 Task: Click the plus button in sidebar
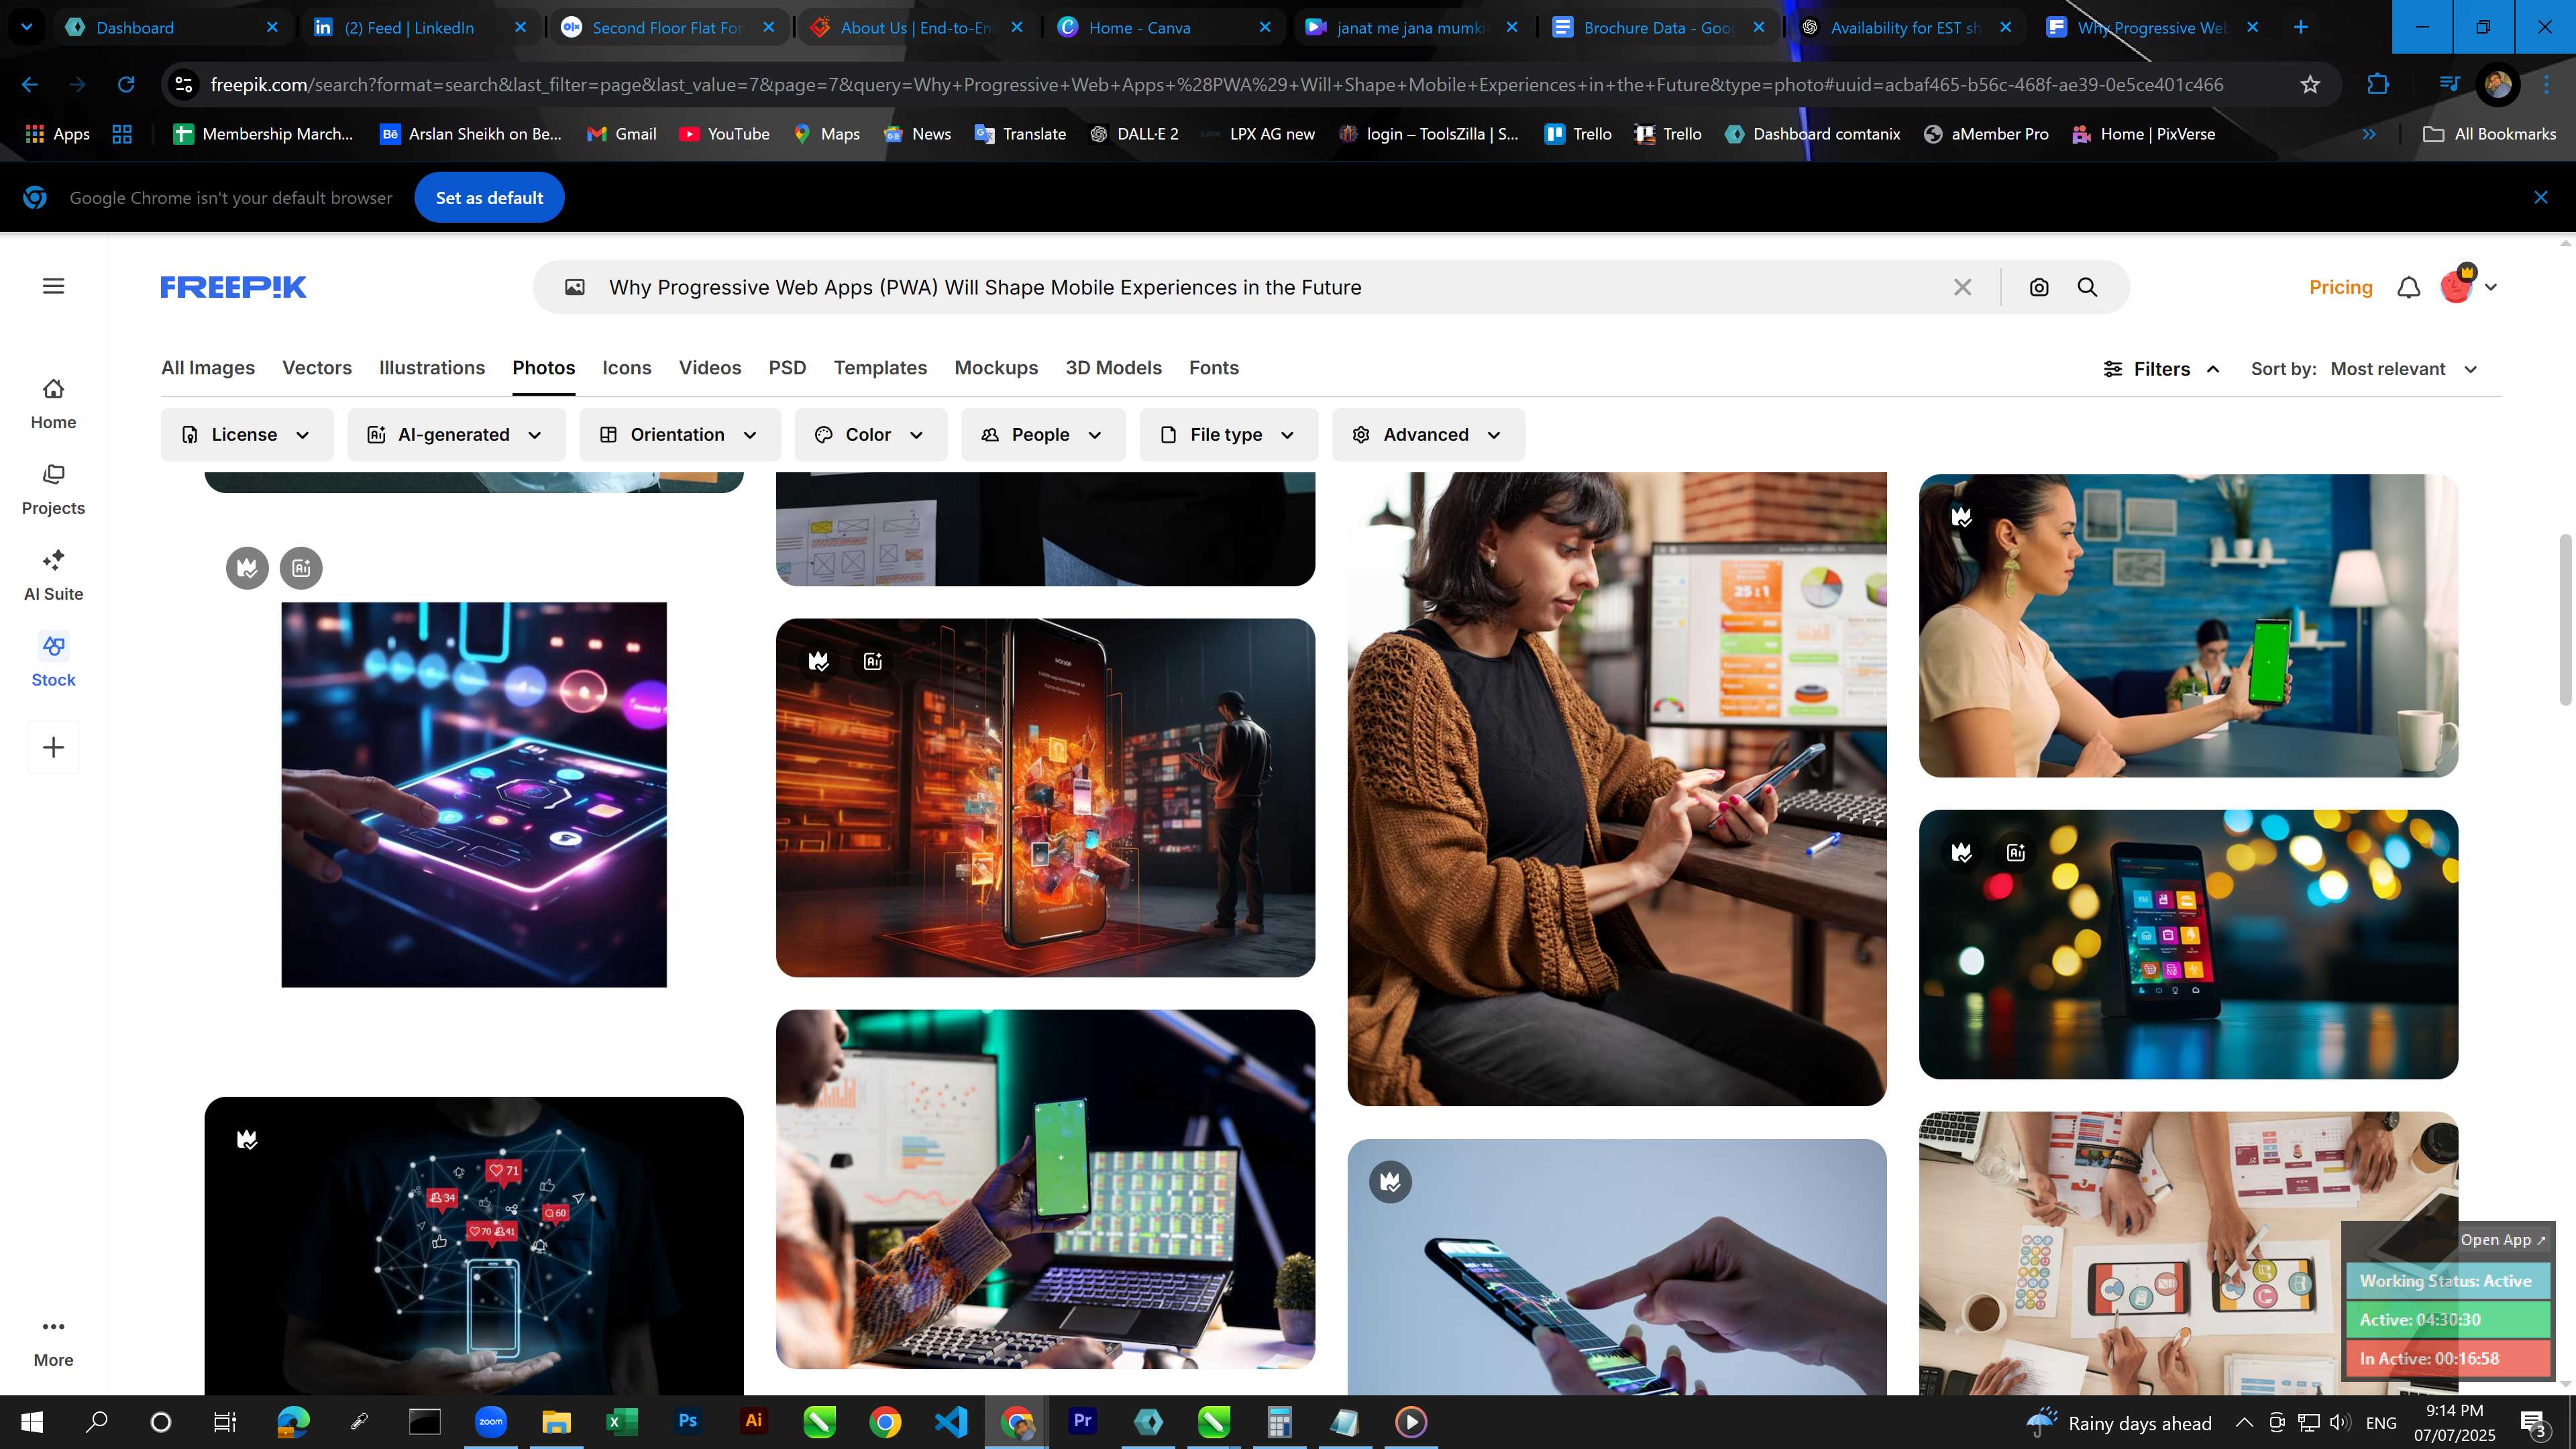point(54,747)
